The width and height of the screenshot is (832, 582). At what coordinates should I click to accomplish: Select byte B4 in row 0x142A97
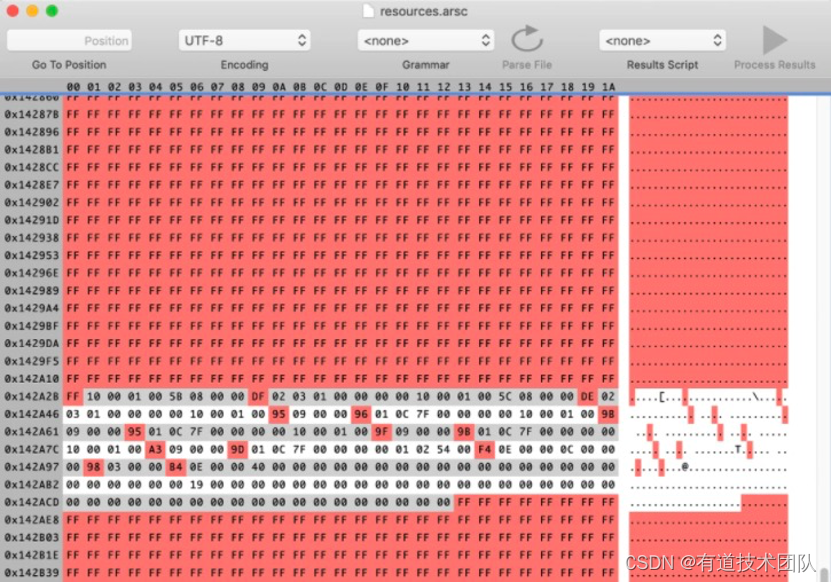click(176, 467)
